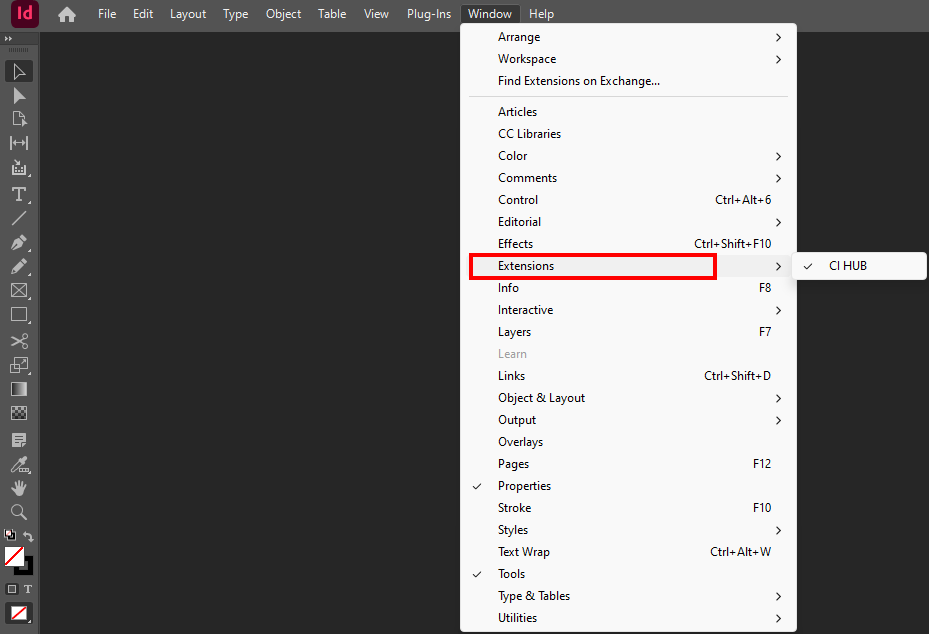Open the InDesign home screen icon
Viewport: 929px width, 634px height.
coord(66,16)
